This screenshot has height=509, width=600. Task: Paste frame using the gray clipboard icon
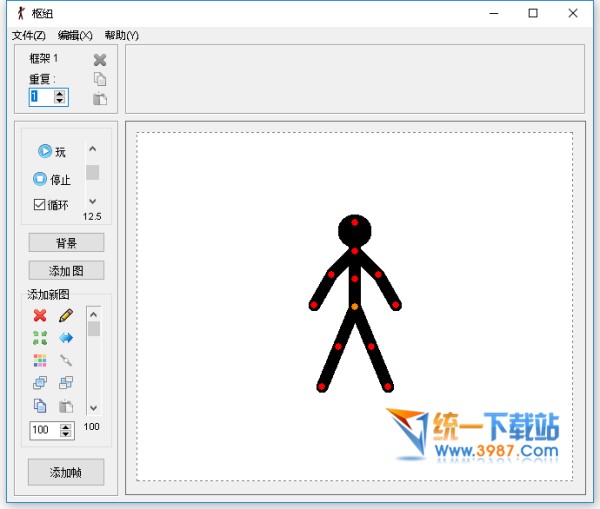point(100,99)
